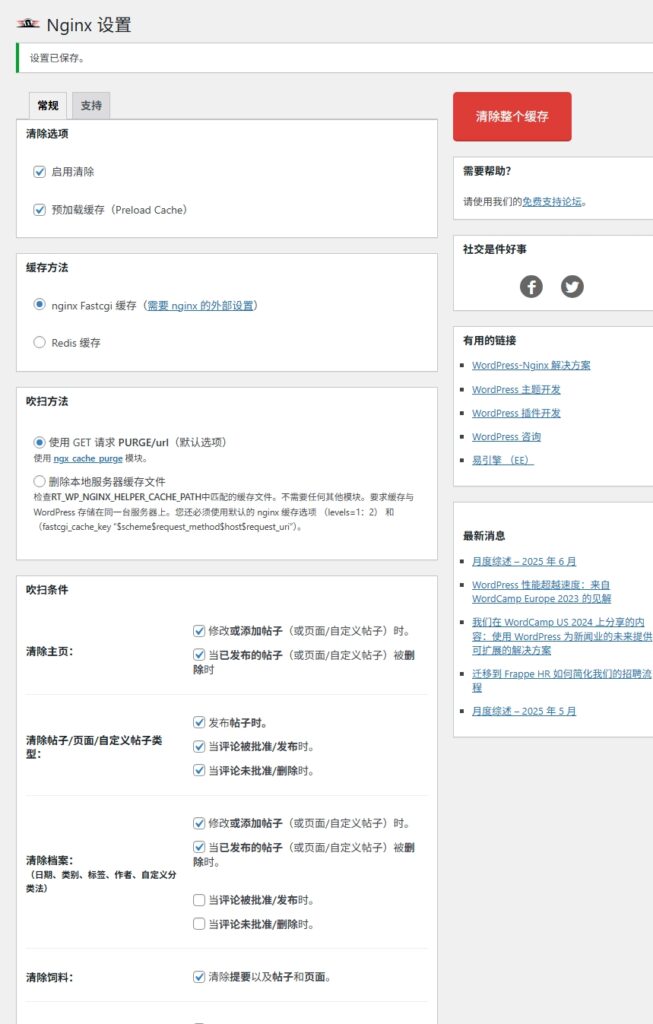Click the Nginx logo beside page title
Screen dimensions: 653x1024
[28, 24]
